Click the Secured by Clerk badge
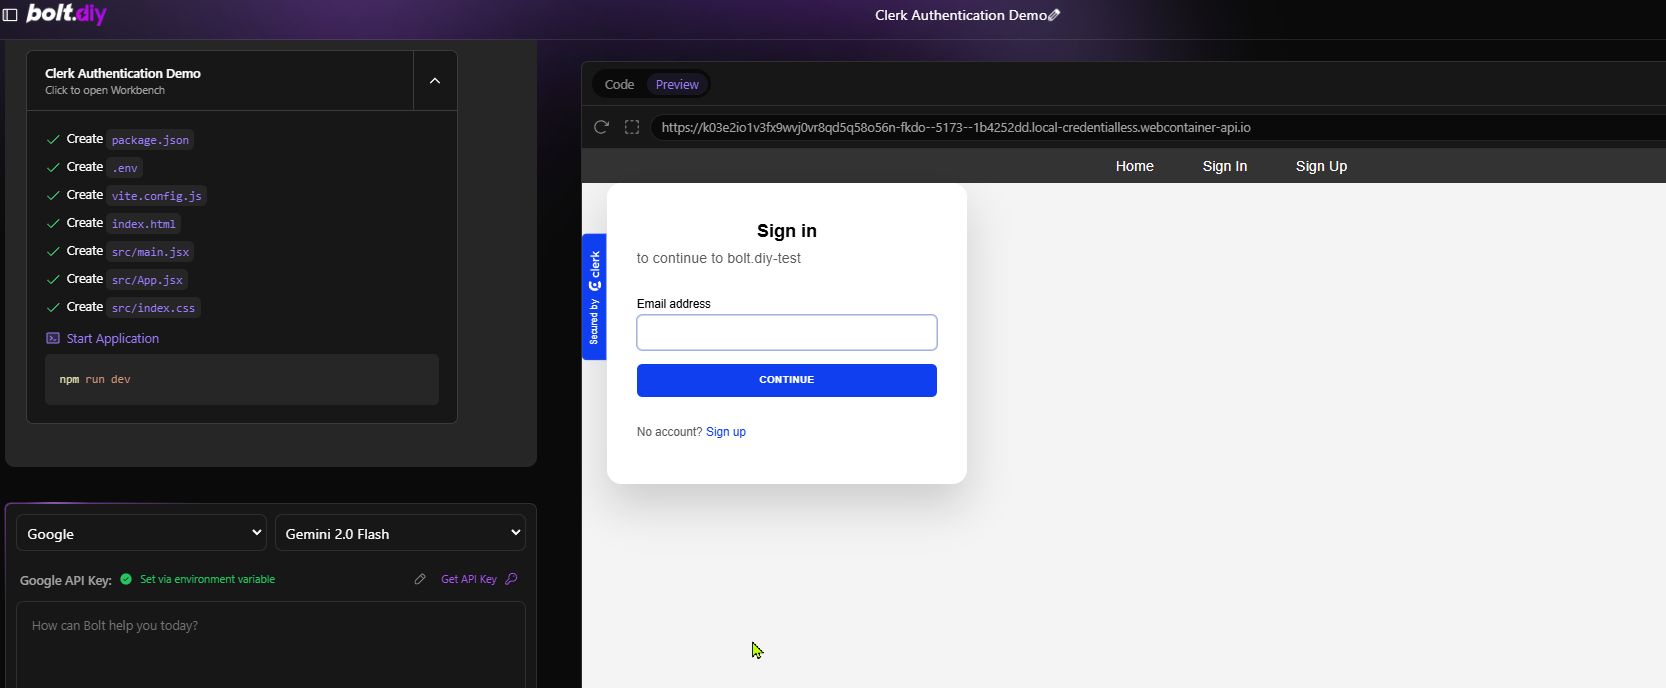 coord(594,297)
